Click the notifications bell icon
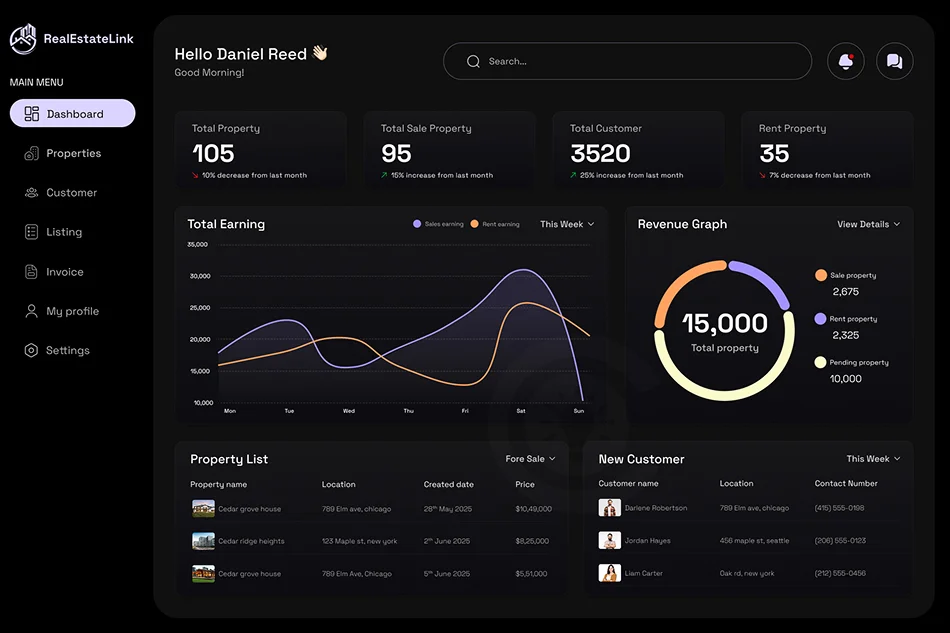This screenshot has width=950, height=633. pyautogui.click(x=845, y=61)
